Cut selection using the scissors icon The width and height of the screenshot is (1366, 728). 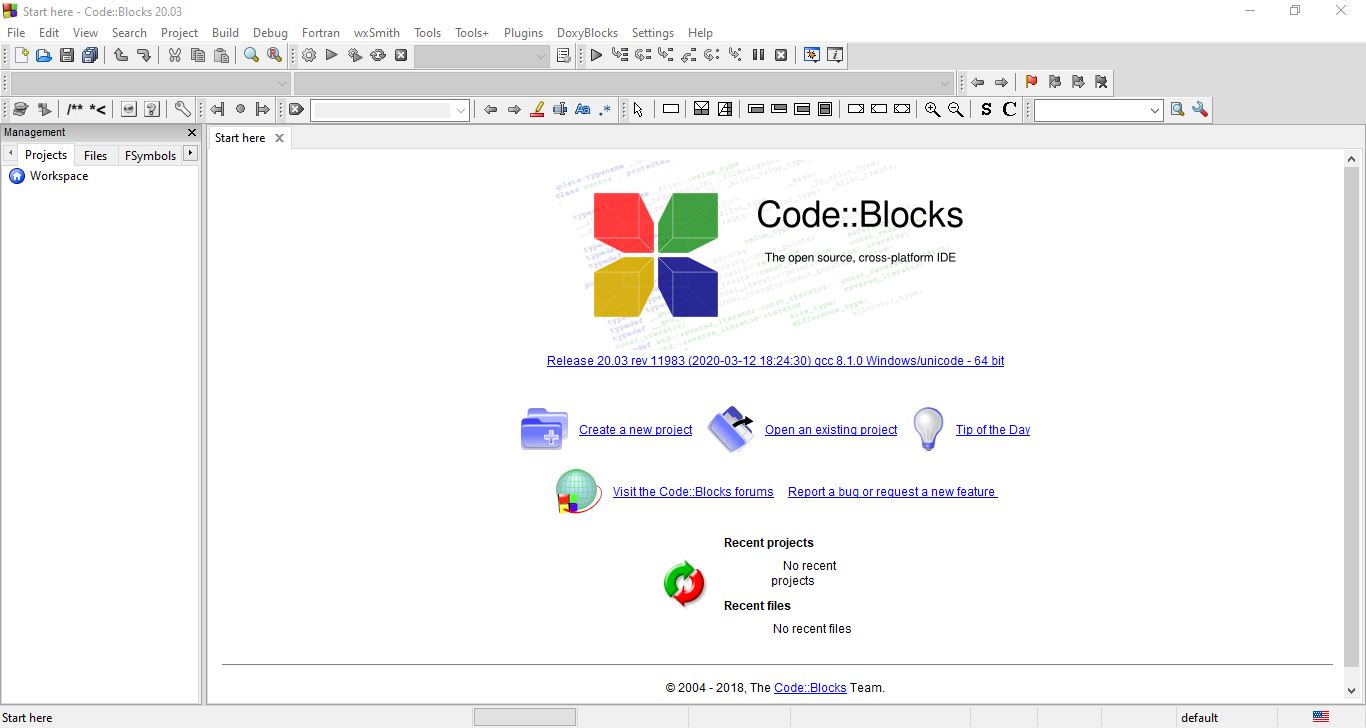(175, 56)
